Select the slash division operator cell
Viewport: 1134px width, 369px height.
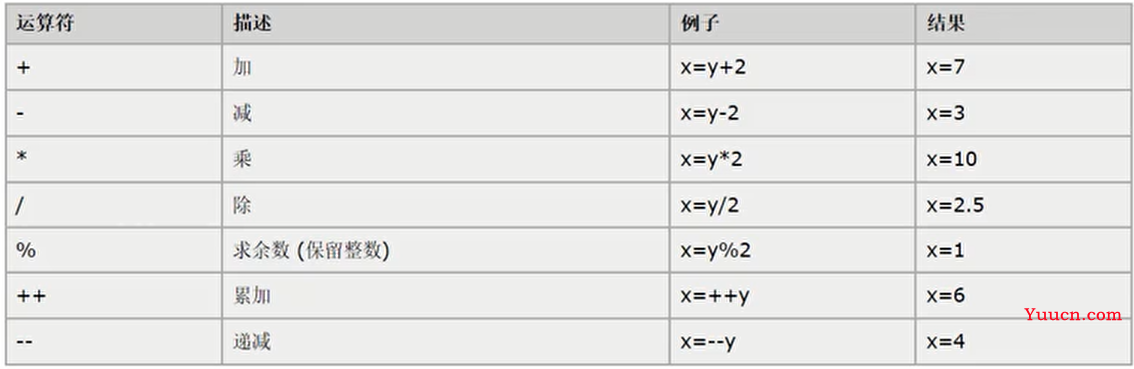[114, 205]
